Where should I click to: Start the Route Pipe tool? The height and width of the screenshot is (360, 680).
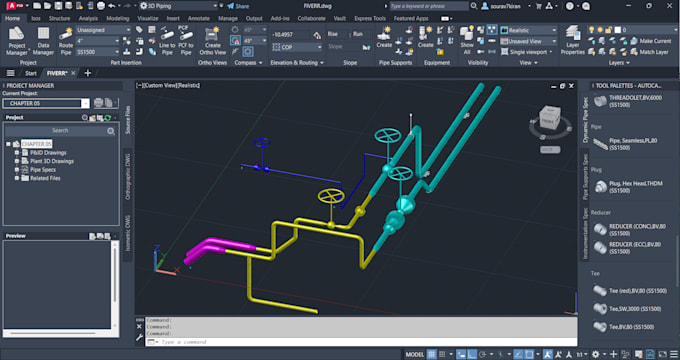click(66, 41)
